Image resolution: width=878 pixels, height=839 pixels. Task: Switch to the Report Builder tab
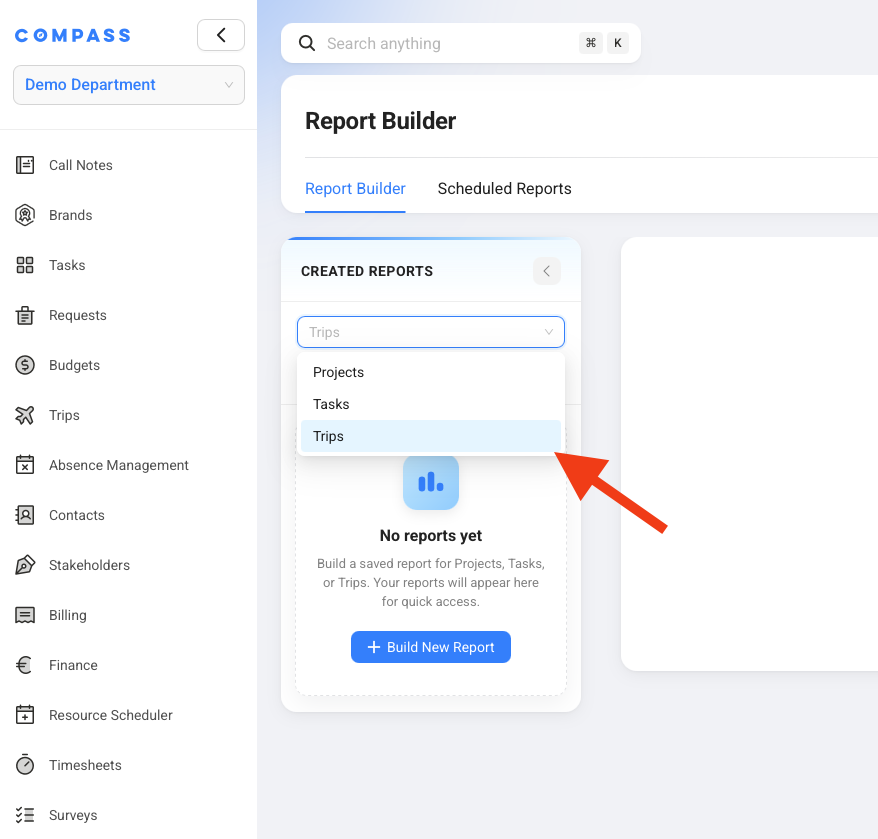pyautogui.click(x=355, y=189)
